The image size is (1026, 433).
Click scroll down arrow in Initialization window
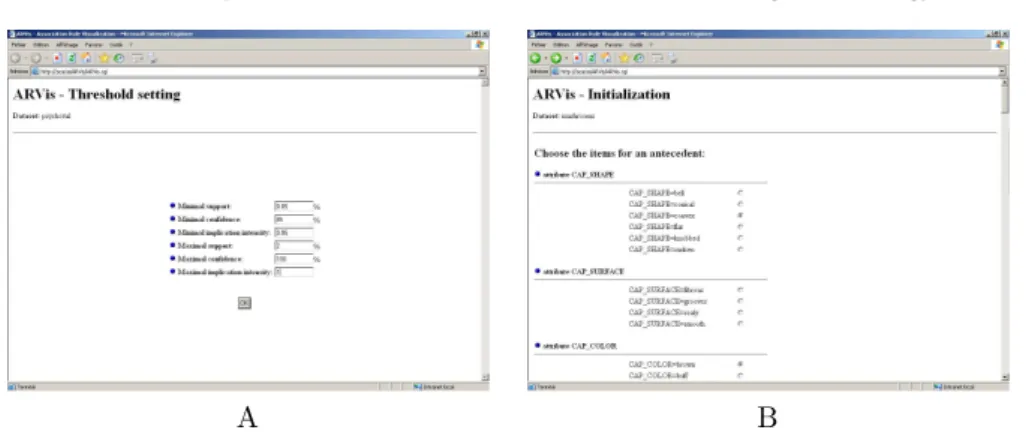tap(1005, 377)
